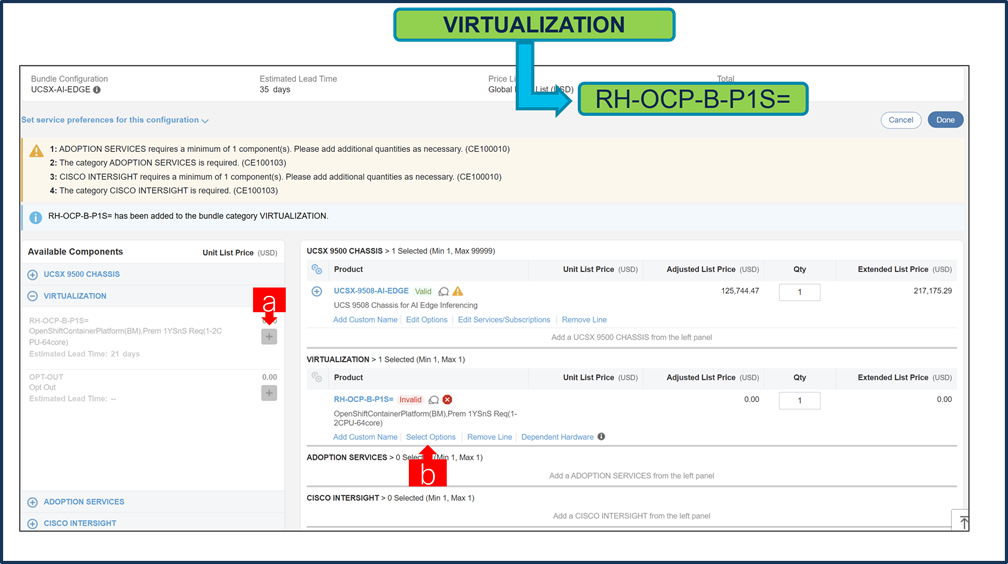Click the Cancel button
The height and width of the screenshot is (564, 1008).
click(x=901, y=120)
